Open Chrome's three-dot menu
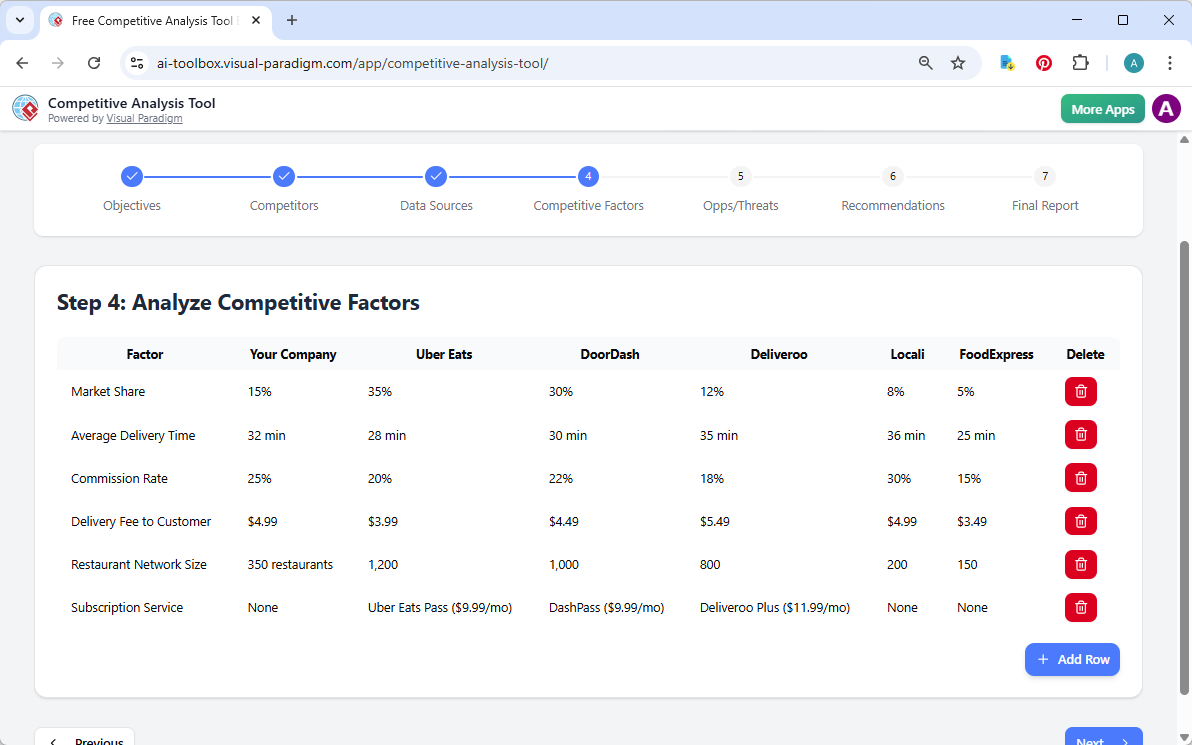The height and width of the screenshot is (745, 1192). pos(1170,62)
